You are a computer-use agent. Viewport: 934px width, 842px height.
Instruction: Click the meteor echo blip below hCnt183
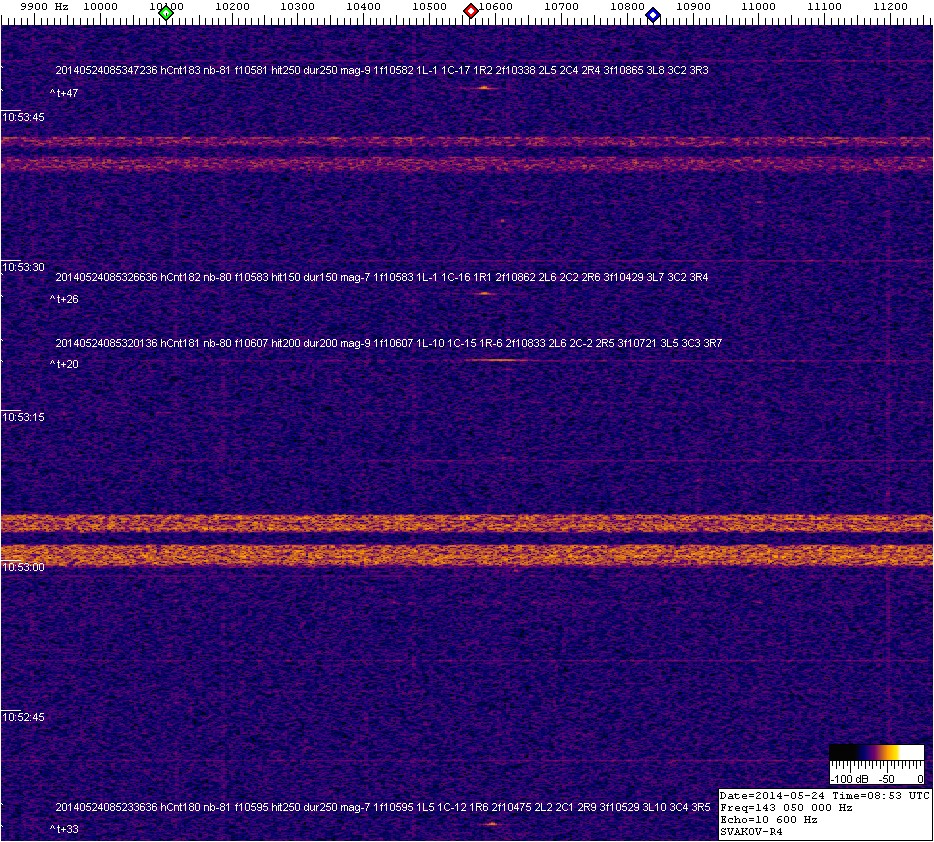[x=485, y=88]
